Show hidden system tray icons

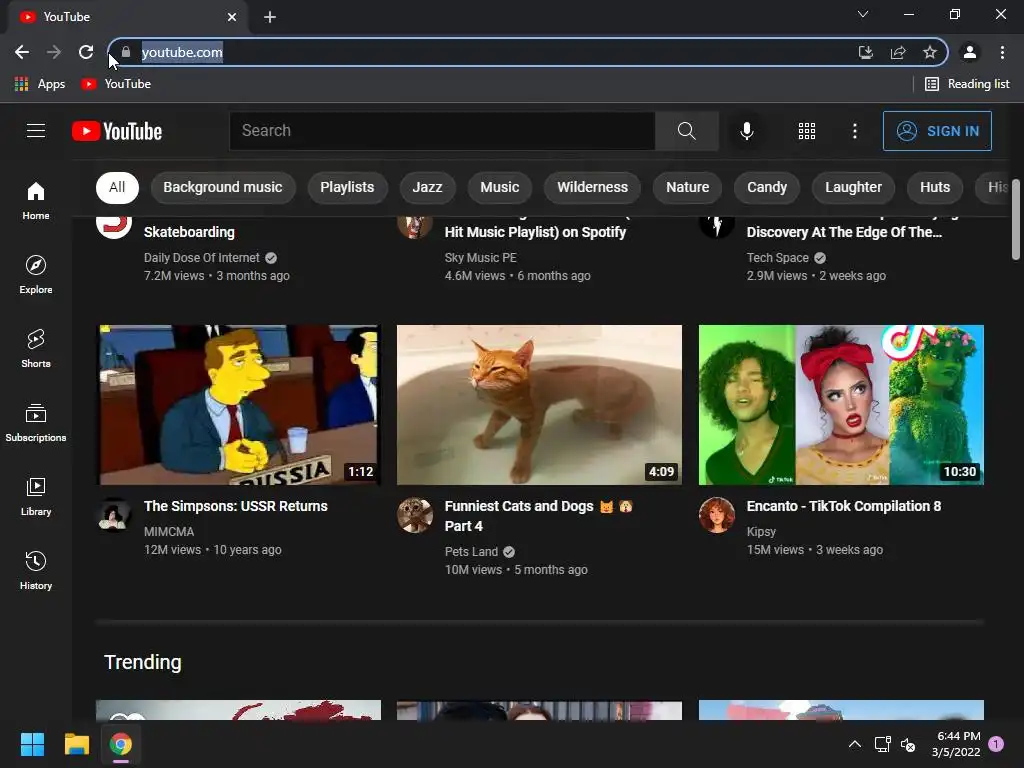coord(854,744)
